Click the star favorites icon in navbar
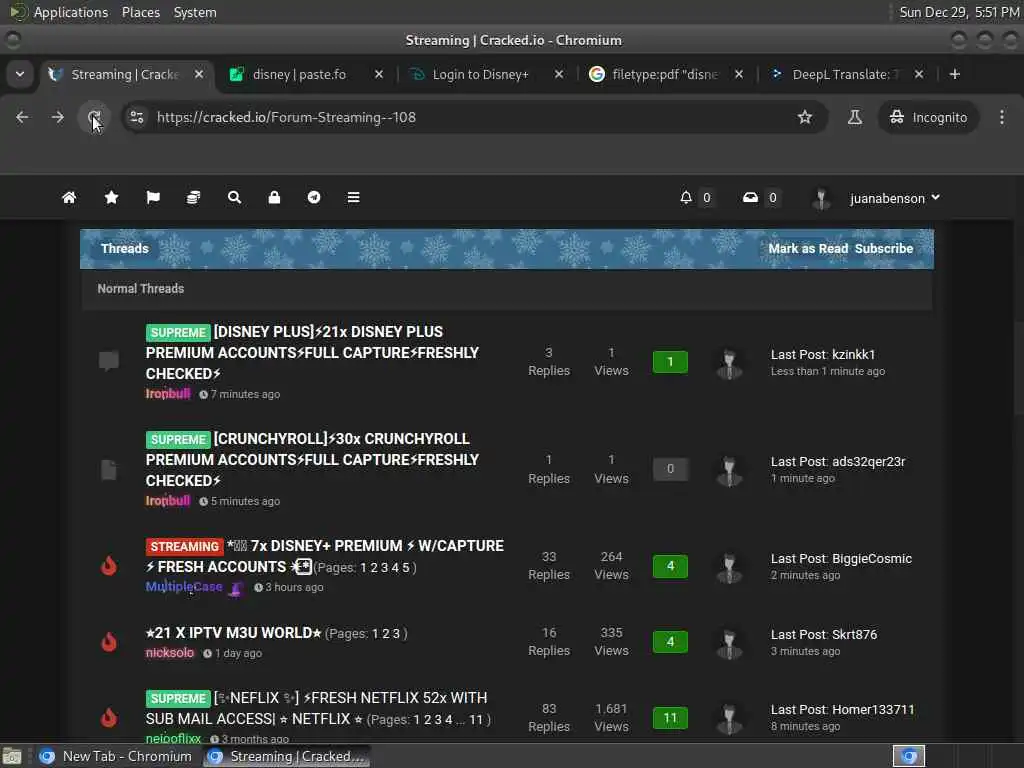 pos(112,197)
